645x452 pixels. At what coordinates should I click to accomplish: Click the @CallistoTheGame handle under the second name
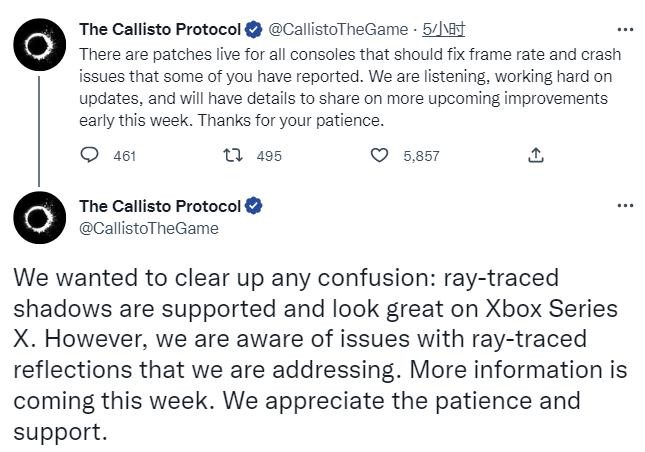pos(148,228)
